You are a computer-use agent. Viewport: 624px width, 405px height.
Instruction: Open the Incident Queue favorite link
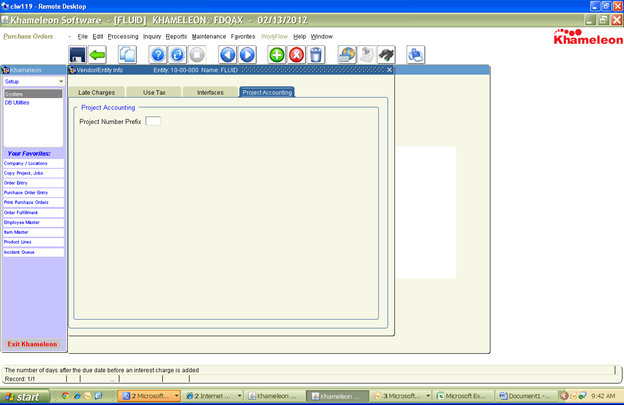[x=33, y=252]
